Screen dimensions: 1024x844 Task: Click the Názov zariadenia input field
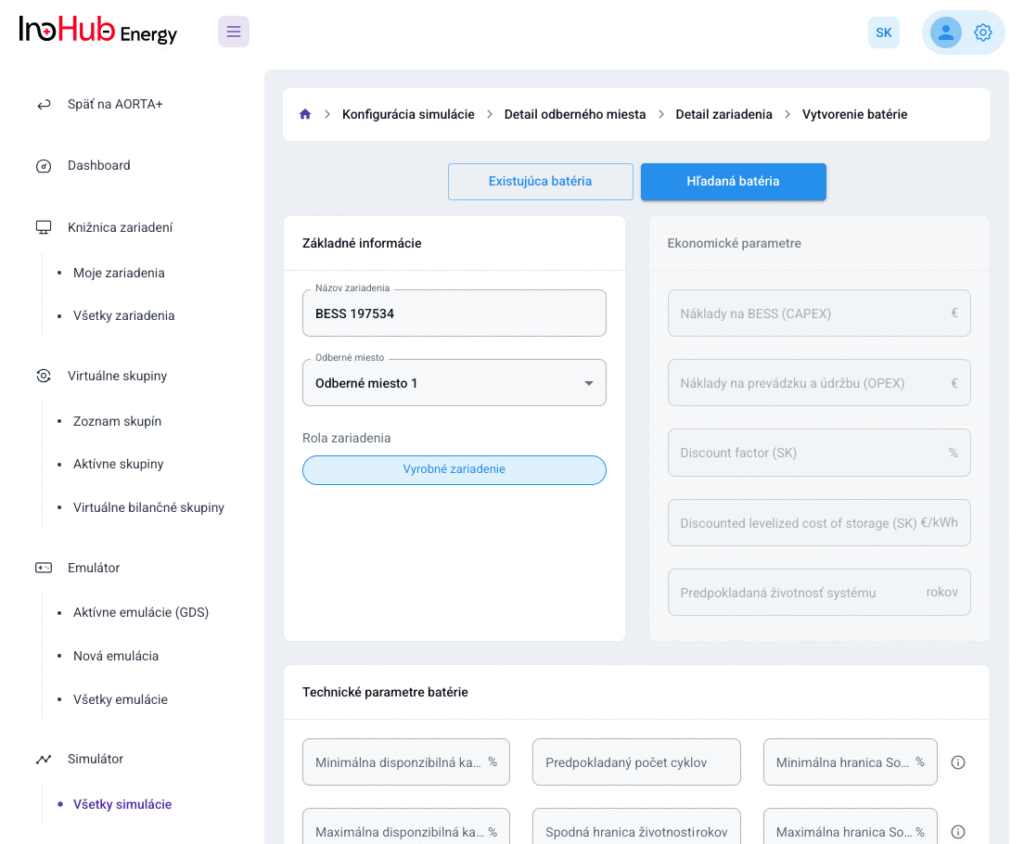click(x=454, y=314)
